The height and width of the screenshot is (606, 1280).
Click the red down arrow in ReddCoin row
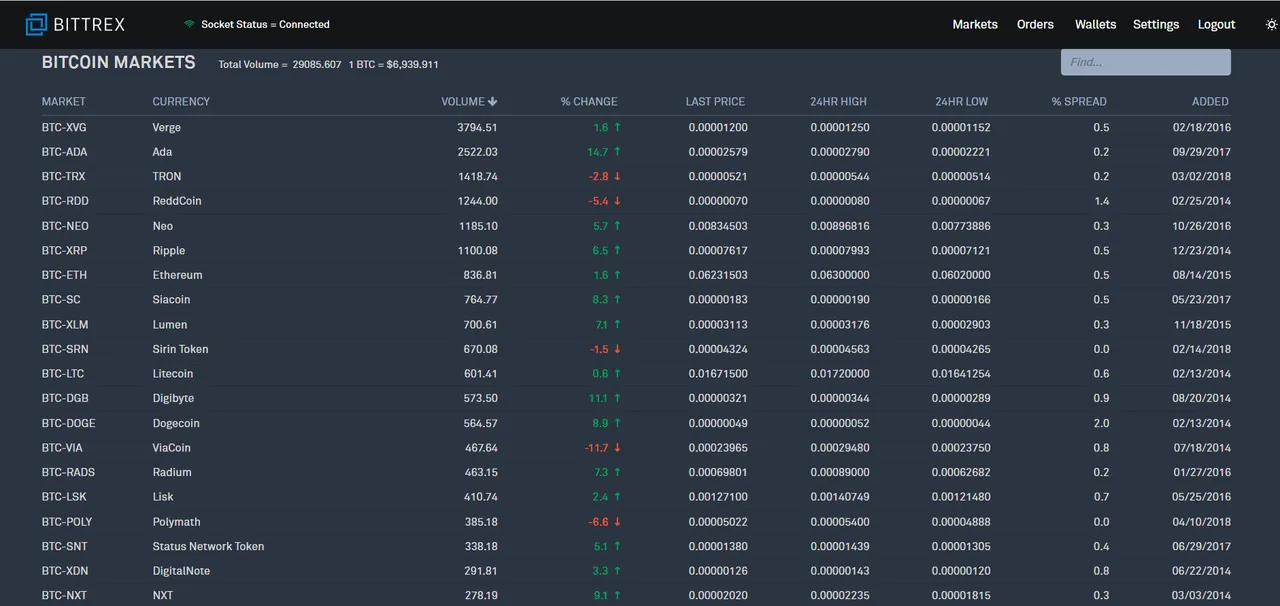[x=617, y=201]
